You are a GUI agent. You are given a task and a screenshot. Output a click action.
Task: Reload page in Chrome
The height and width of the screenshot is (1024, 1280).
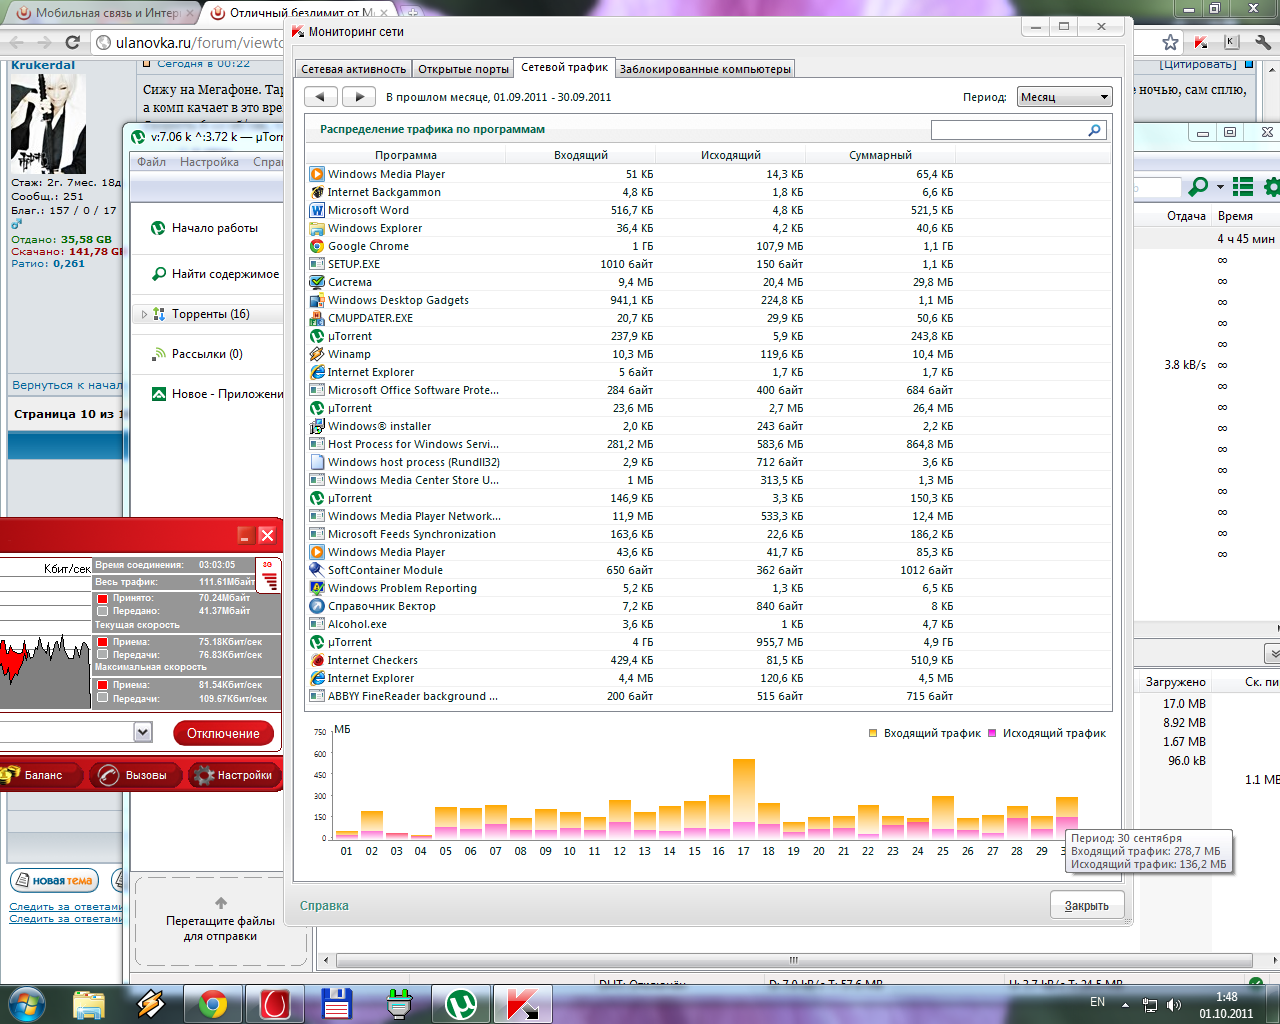(x=72, y=42)
